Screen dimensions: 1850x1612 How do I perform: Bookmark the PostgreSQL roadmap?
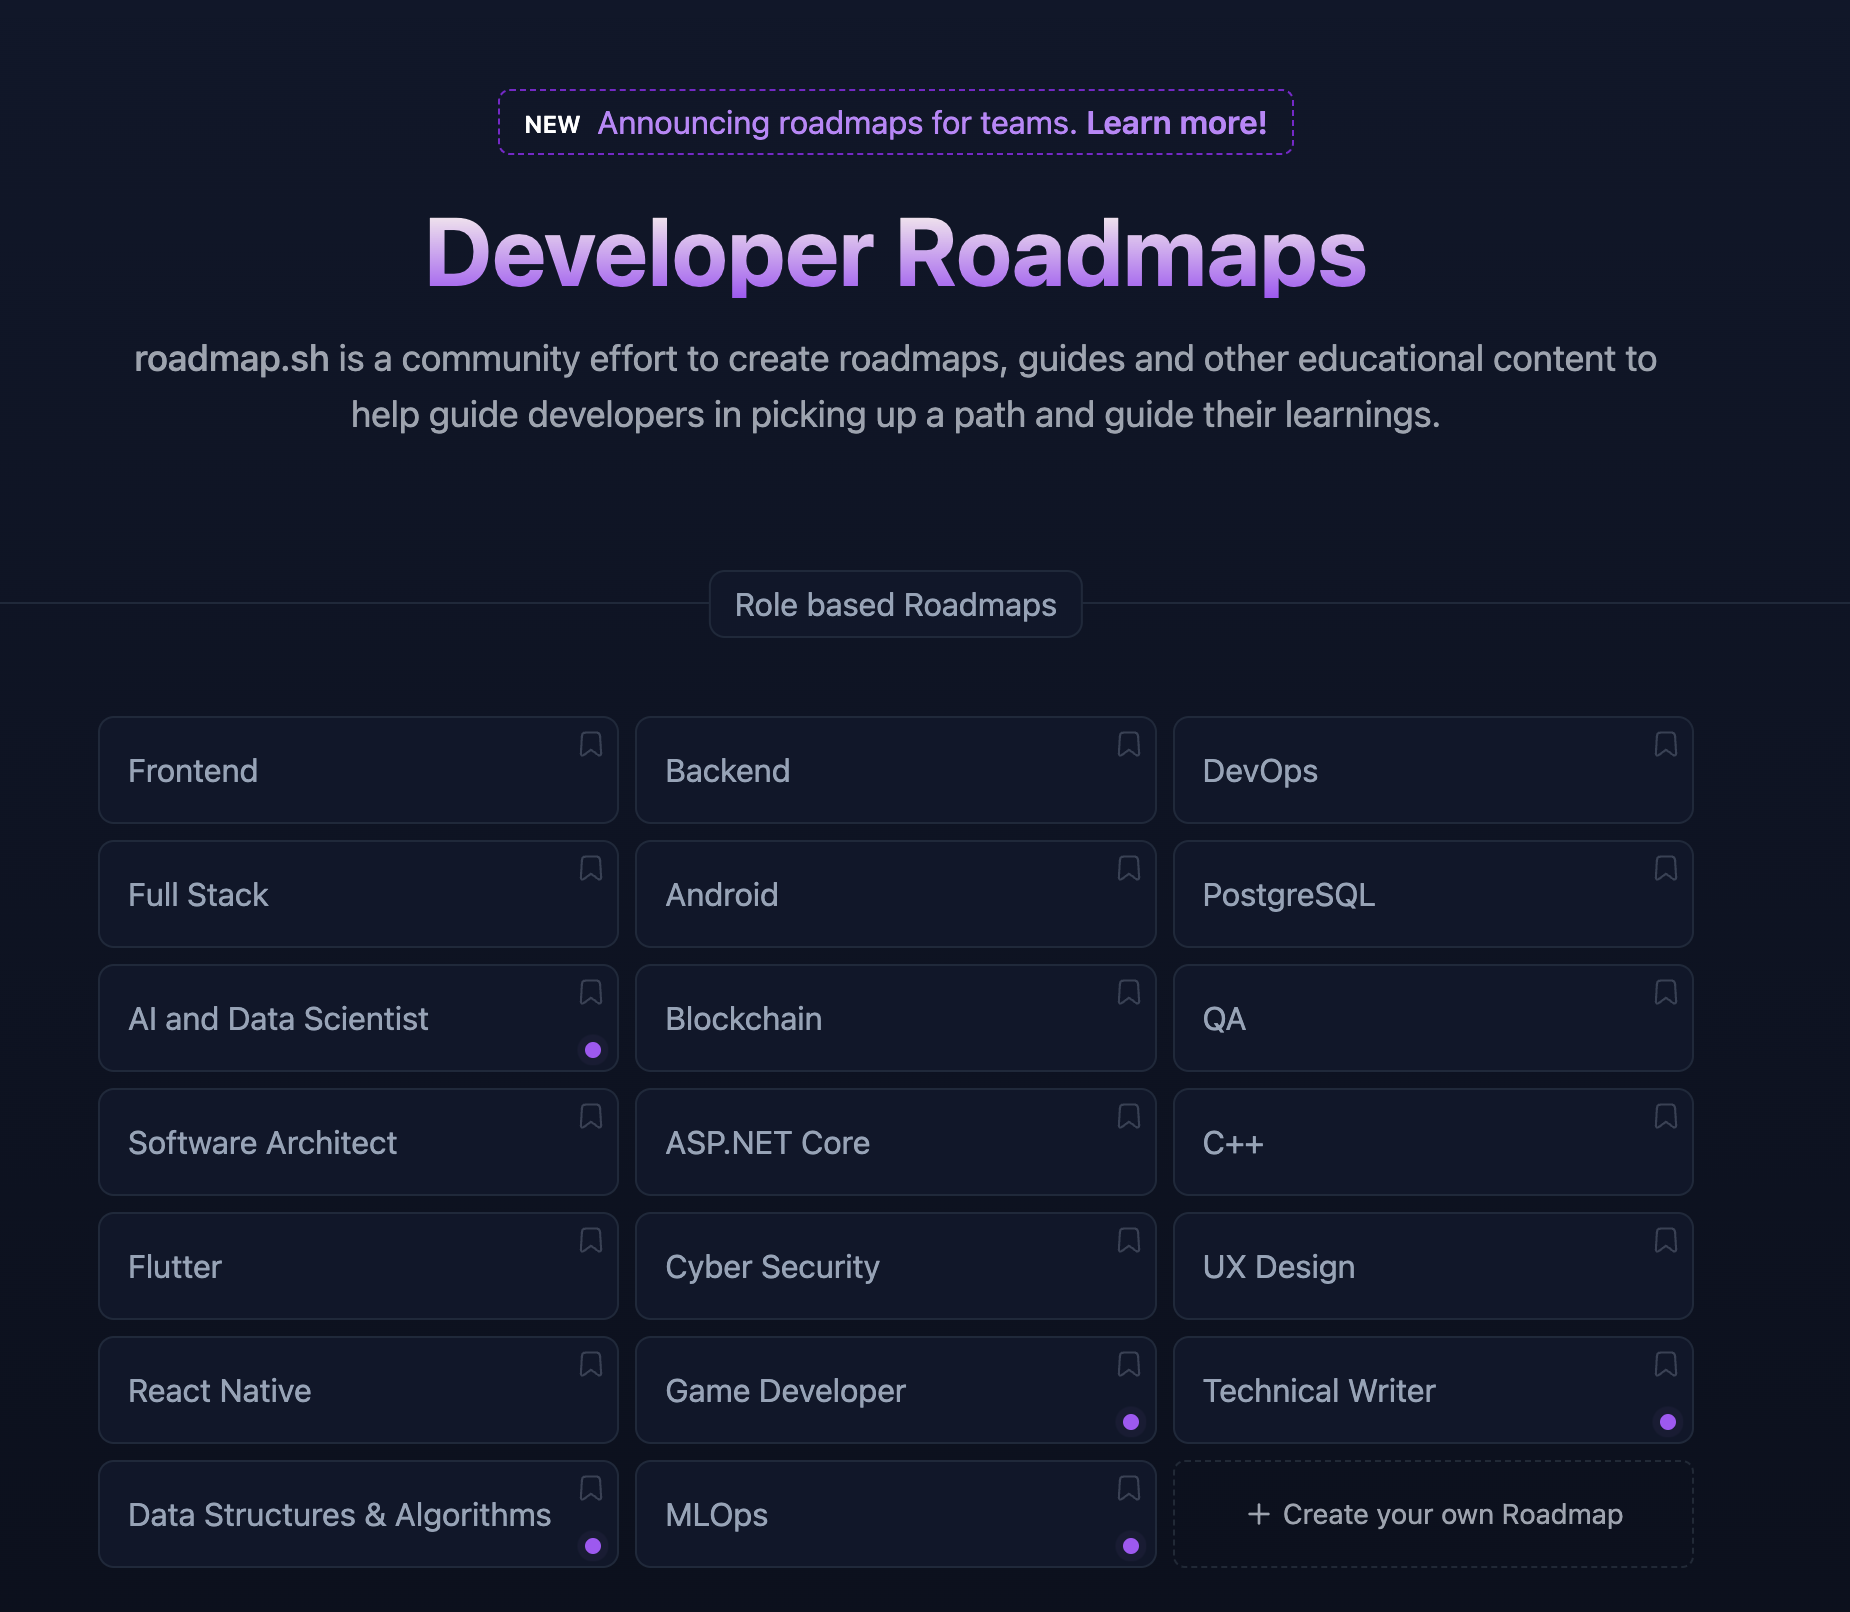click(x=1665, y=868)
